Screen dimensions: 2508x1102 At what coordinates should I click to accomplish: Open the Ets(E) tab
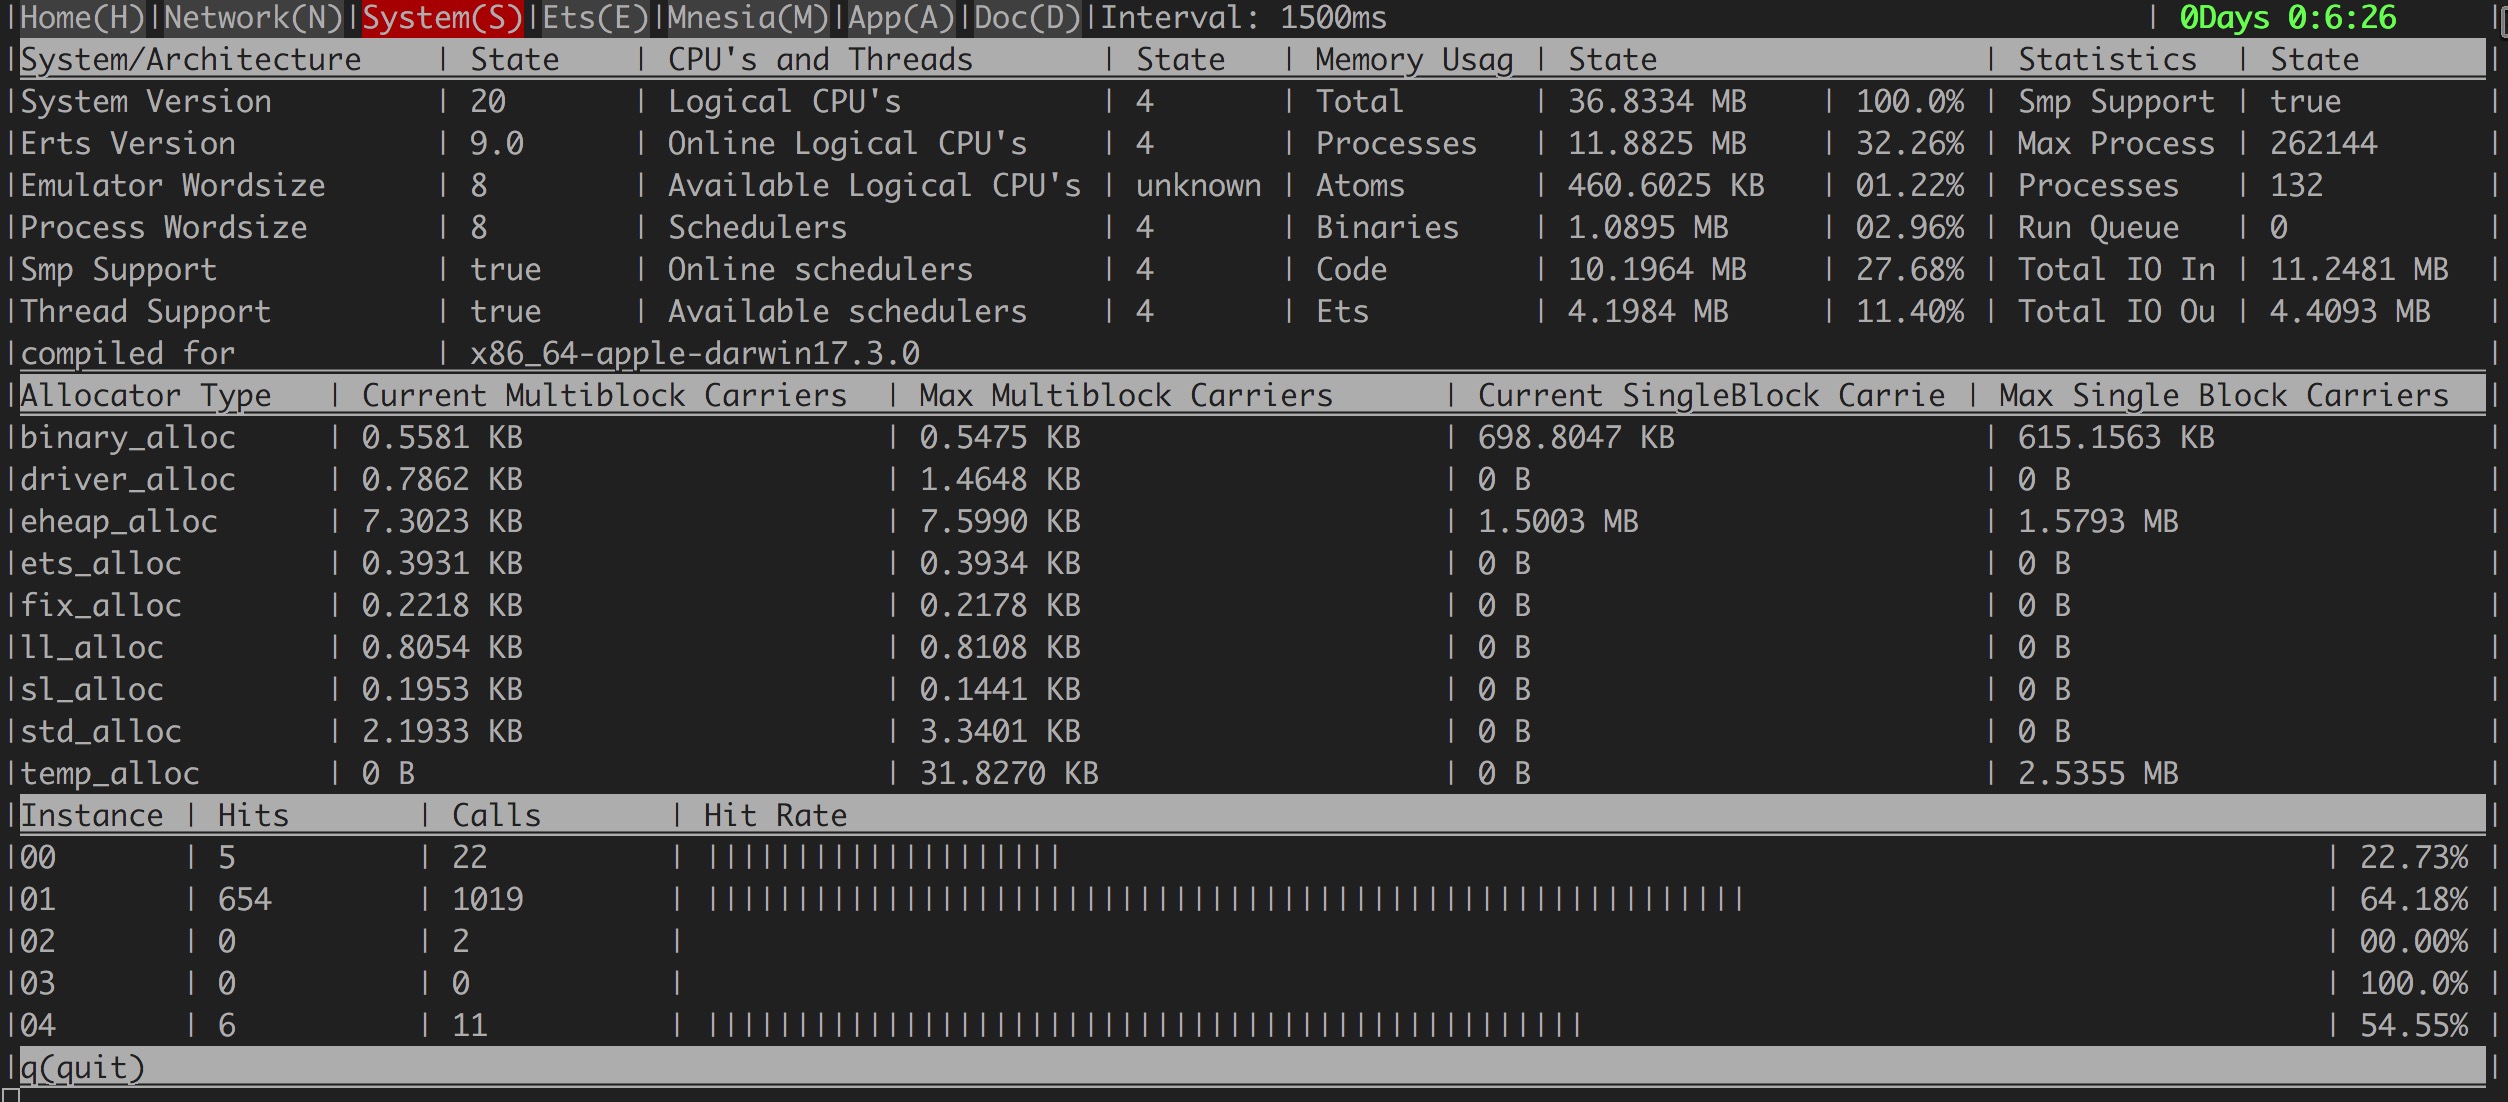point(594,18)
